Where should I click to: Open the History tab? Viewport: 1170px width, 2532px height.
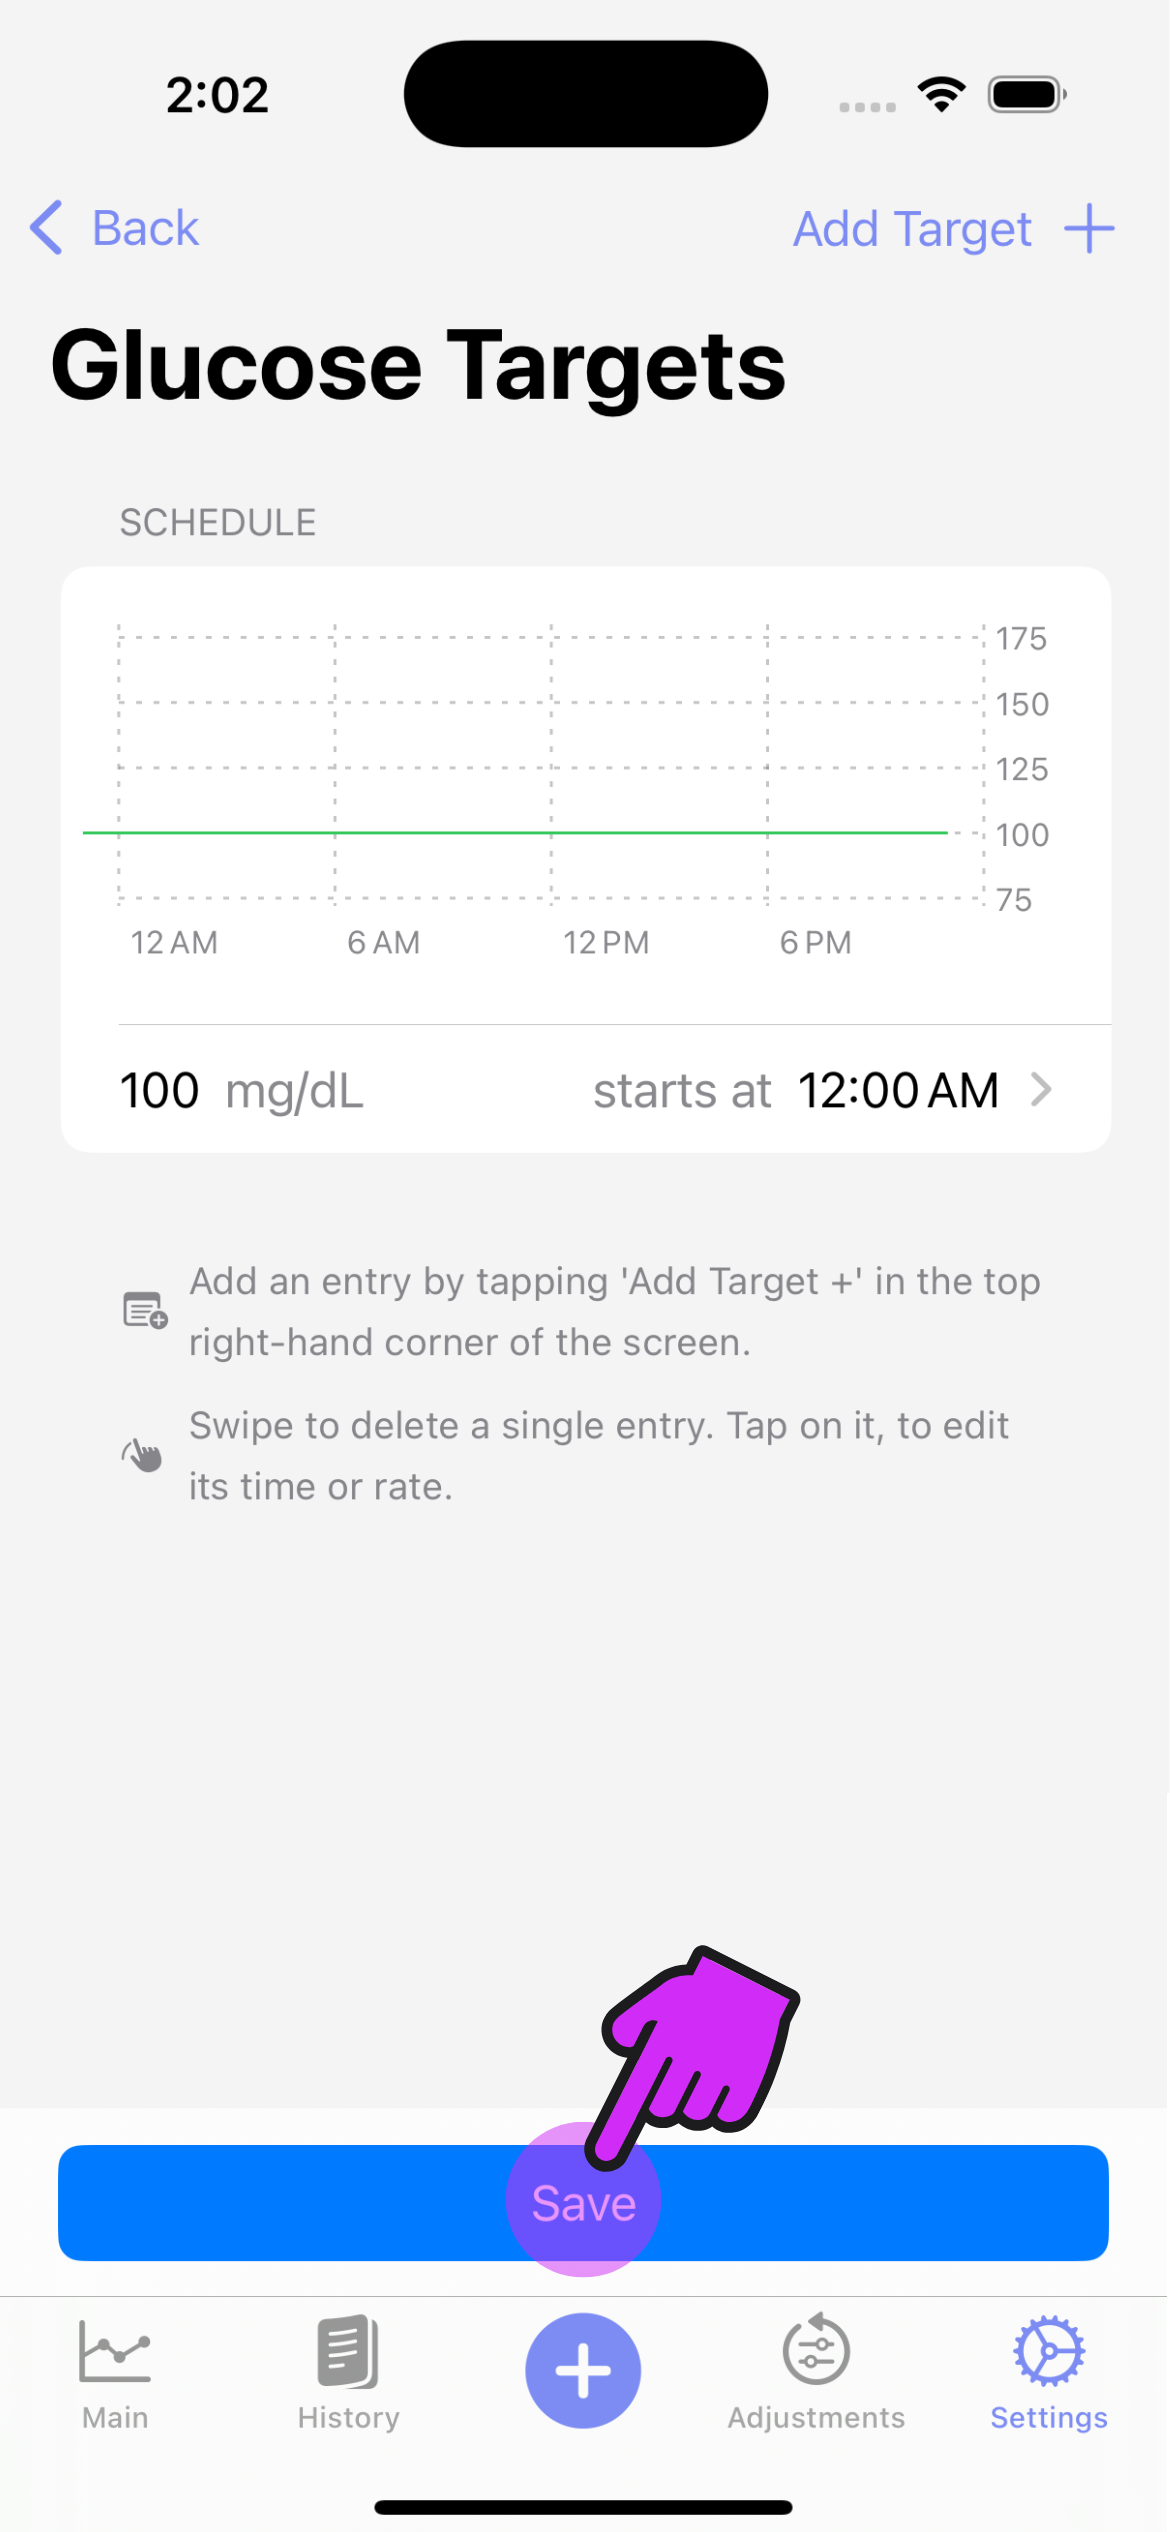pyautogui.click(x=348, y=2370)
